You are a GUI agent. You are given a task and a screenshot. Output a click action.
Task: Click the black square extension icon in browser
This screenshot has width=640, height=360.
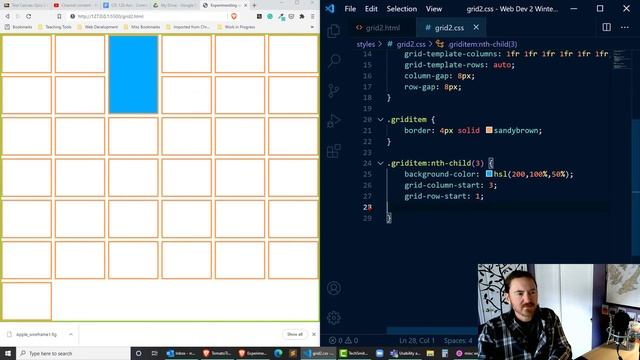pos(260,16)
